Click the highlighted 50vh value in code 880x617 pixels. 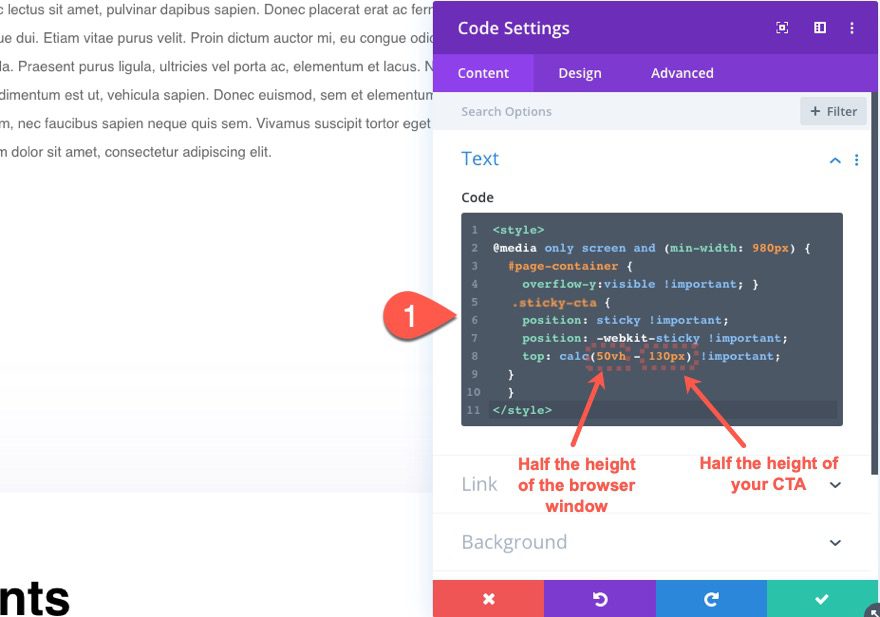(612, 356)
